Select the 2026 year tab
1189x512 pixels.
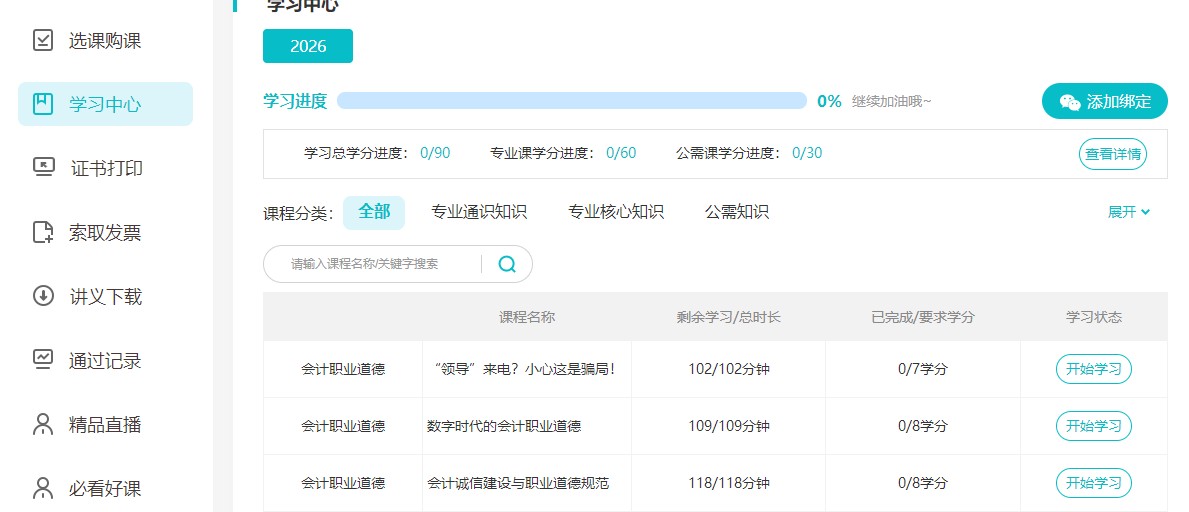(x=308, y=46)
